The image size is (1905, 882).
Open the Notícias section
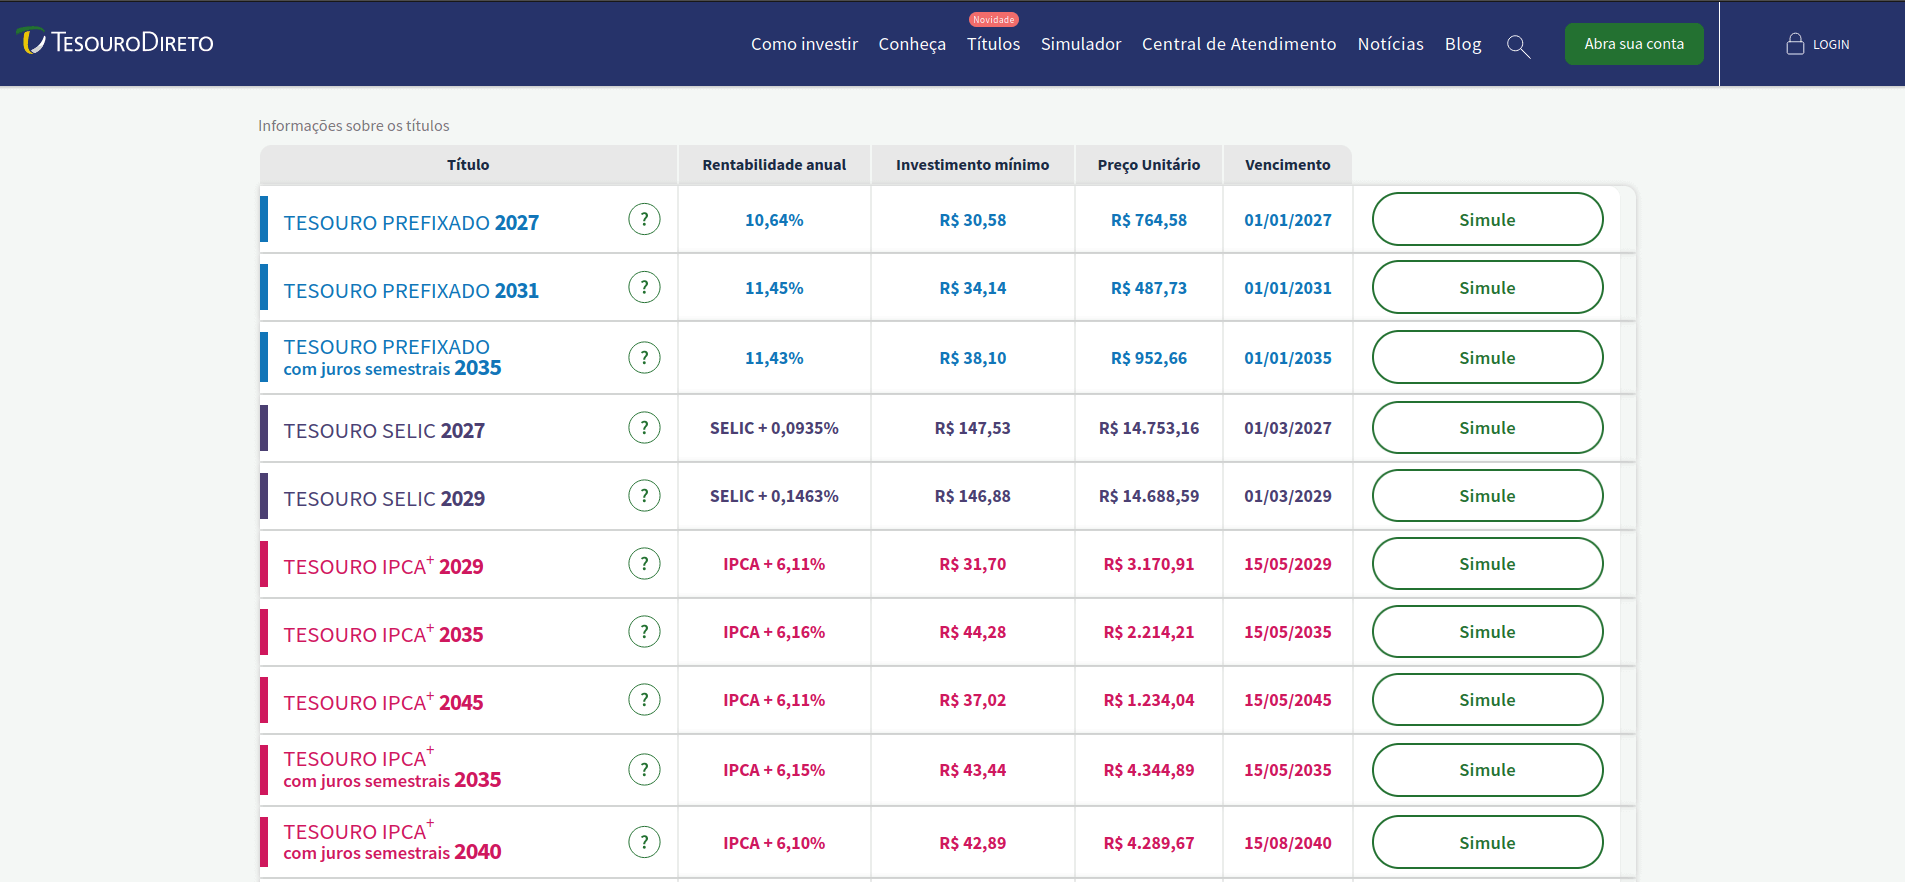point(1390,44)
